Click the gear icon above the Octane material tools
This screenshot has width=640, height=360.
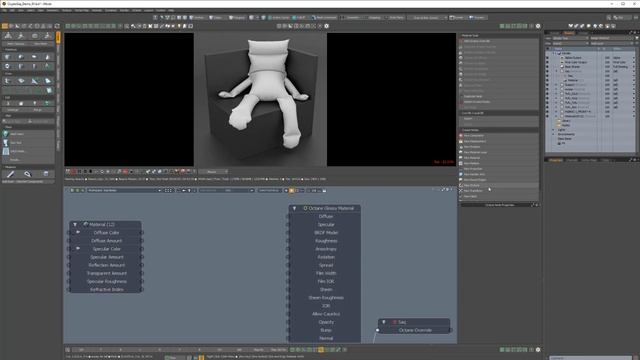pos(538,26)
